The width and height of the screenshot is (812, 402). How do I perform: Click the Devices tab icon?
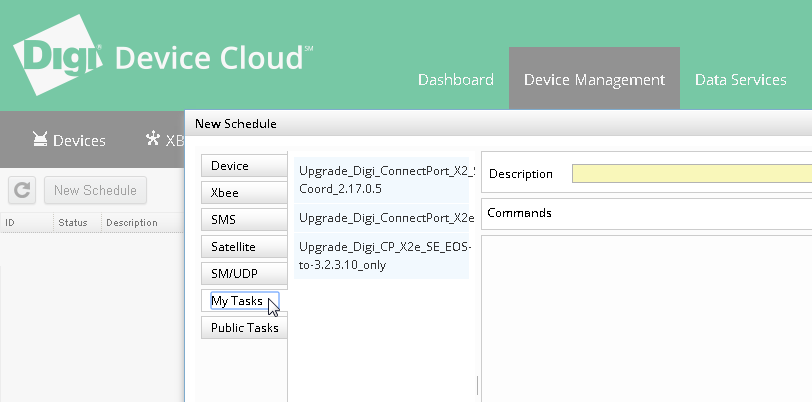click(x=41, y=140)
